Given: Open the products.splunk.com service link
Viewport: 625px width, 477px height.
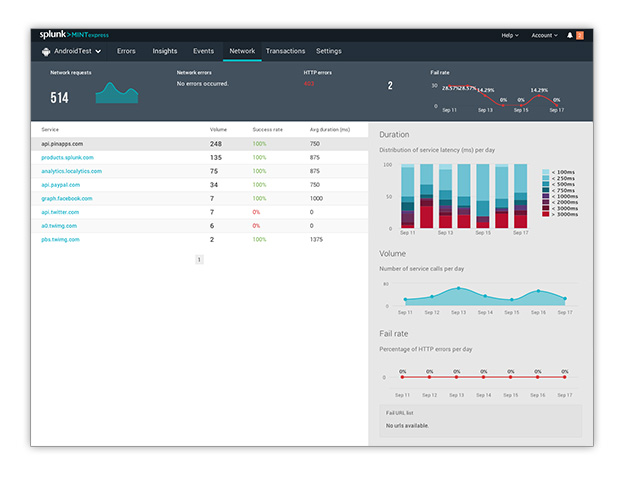Looking at the screenshot, I should [x=67, y=157].
